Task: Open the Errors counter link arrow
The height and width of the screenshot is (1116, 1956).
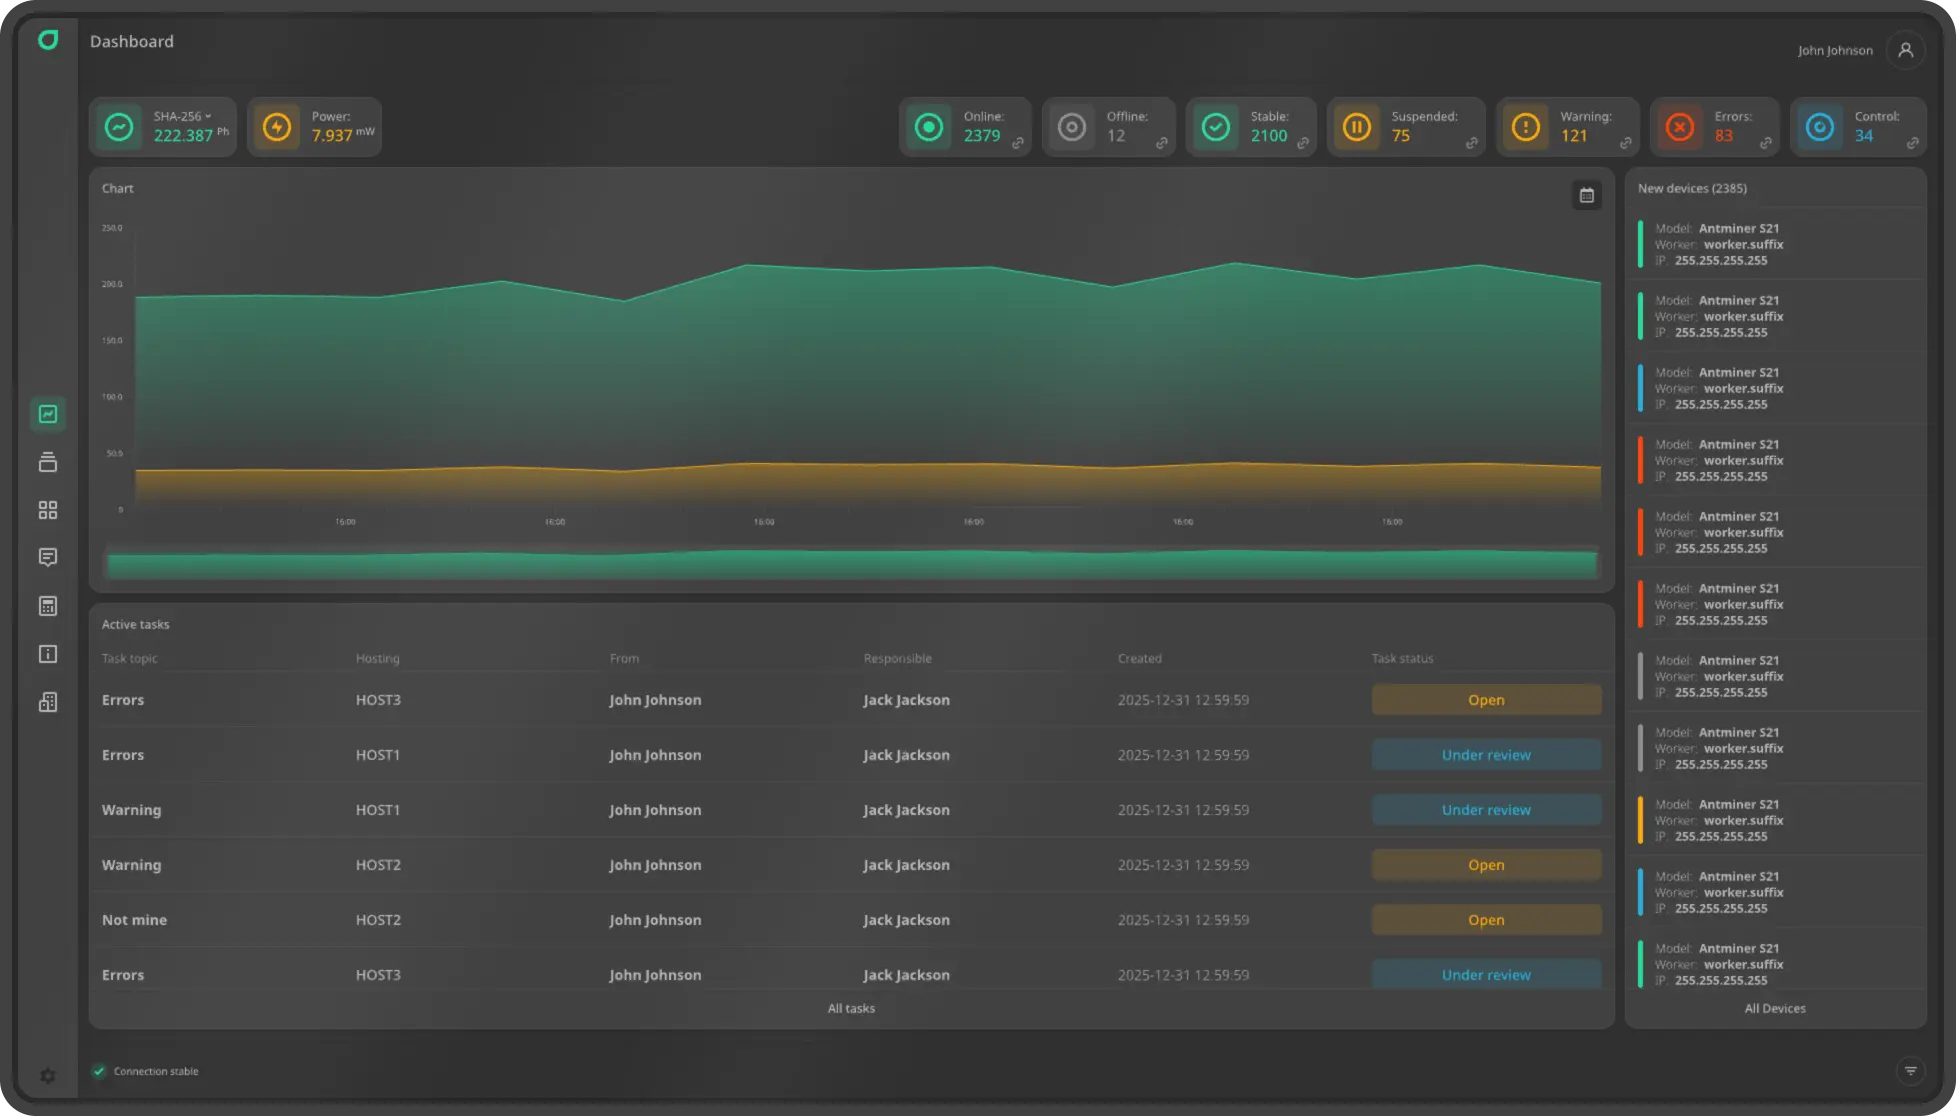Action: (x=1767, y=144)
